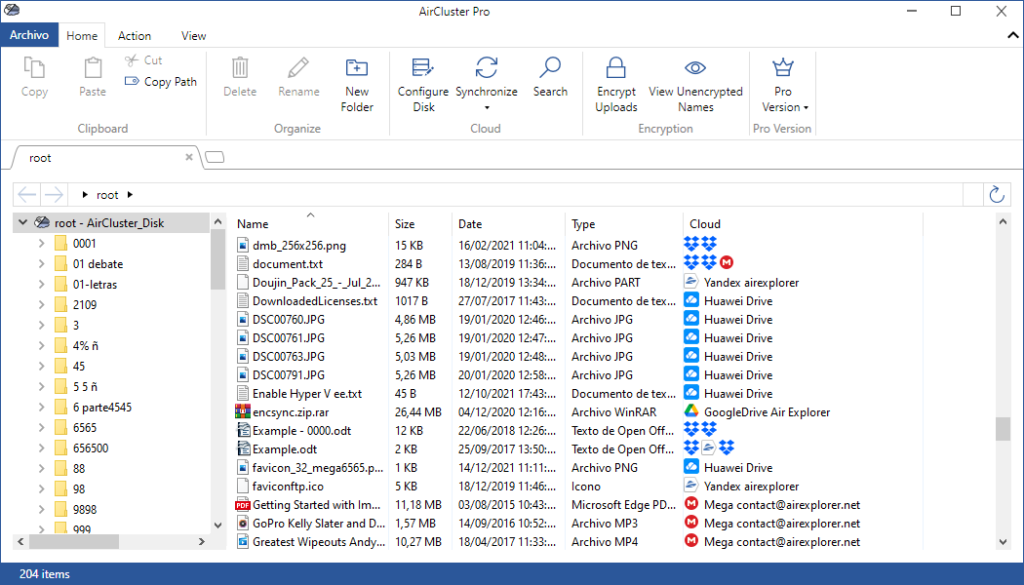This screenshot has height=585, width=1024.
Task: Click the folder tree horizontal scrollbar thumb
Action: [74, 541]
